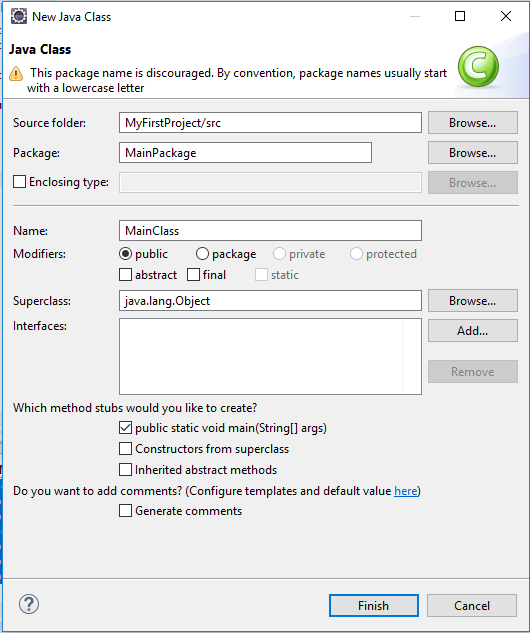
Task: Check the abstract modifier checkbox
Action: [125, 275]
